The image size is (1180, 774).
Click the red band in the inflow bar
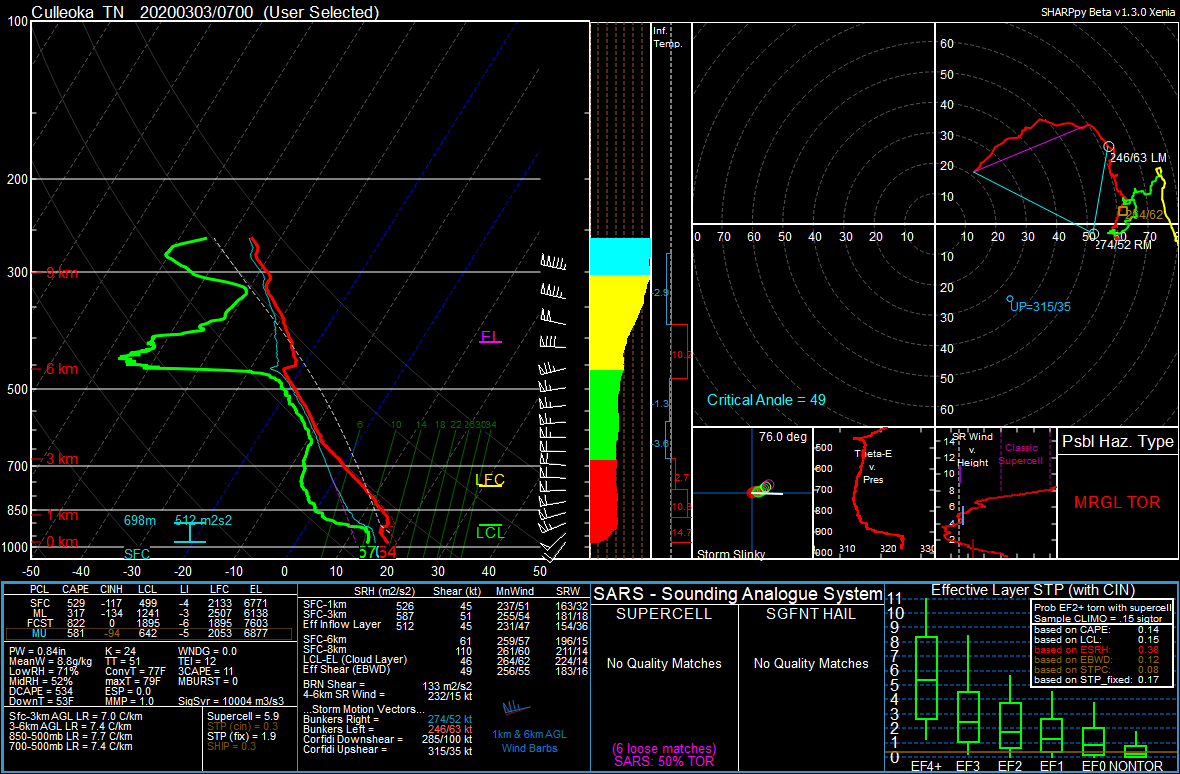pos(603,501)
